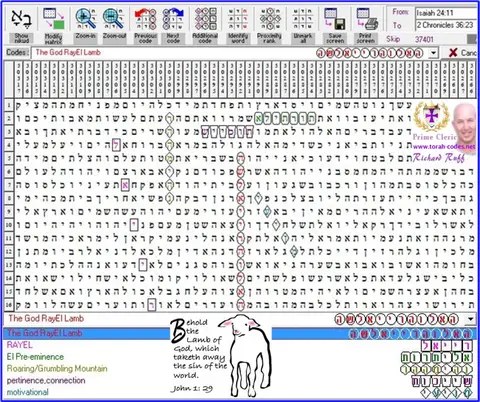The height and width of the screenshot is (402, 480).
Task: Click the Show nikud icon
Action: click(21, 19)
